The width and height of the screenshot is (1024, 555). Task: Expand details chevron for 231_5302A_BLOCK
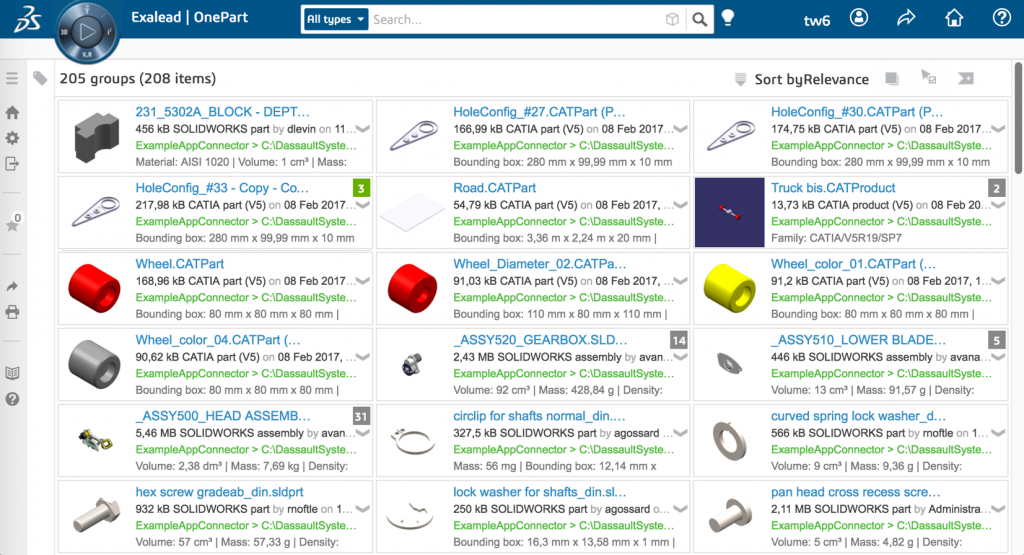[363, 129]
